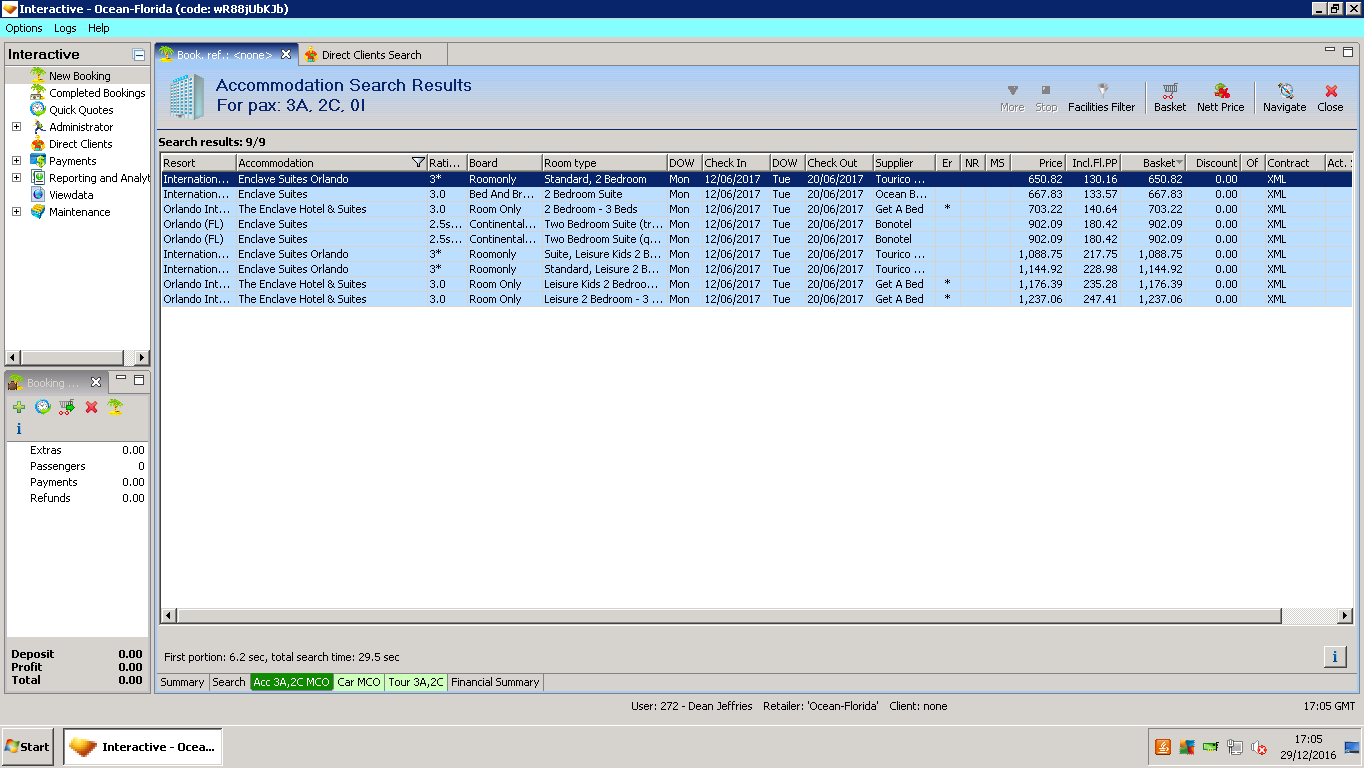Viewport: 1364px width, 768px height.
Task: Click the blue info icon in Booking panel
Action: [19, 429]
